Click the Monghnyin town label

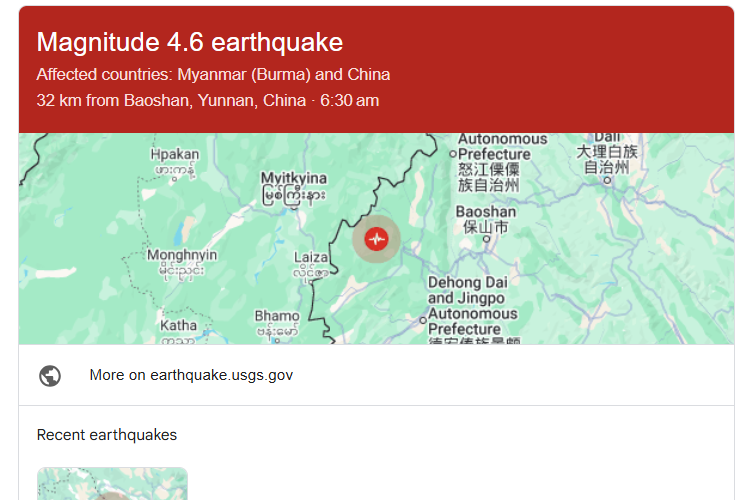tap(182, 256)
